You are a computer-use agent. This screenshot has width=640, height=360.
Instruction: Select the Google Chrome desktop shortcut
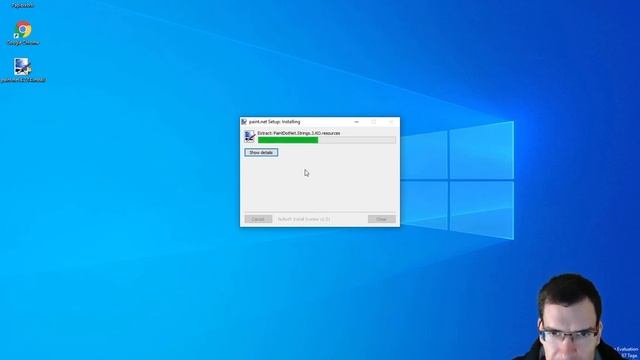(x=23, y=33)
